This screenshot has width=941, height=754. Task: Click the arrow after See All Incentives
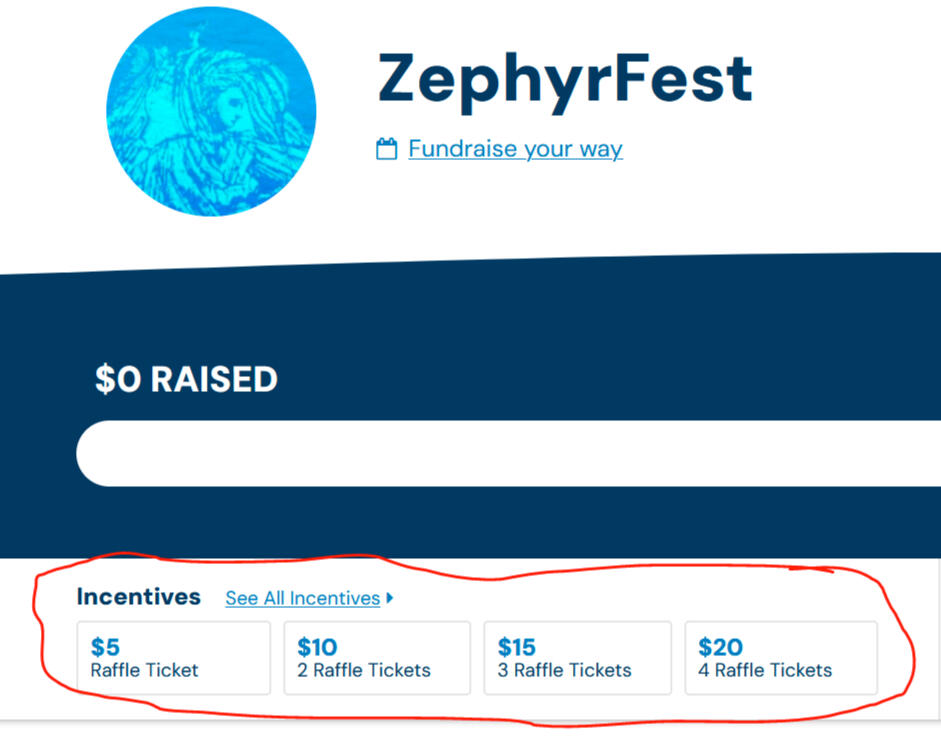(390, 598)
